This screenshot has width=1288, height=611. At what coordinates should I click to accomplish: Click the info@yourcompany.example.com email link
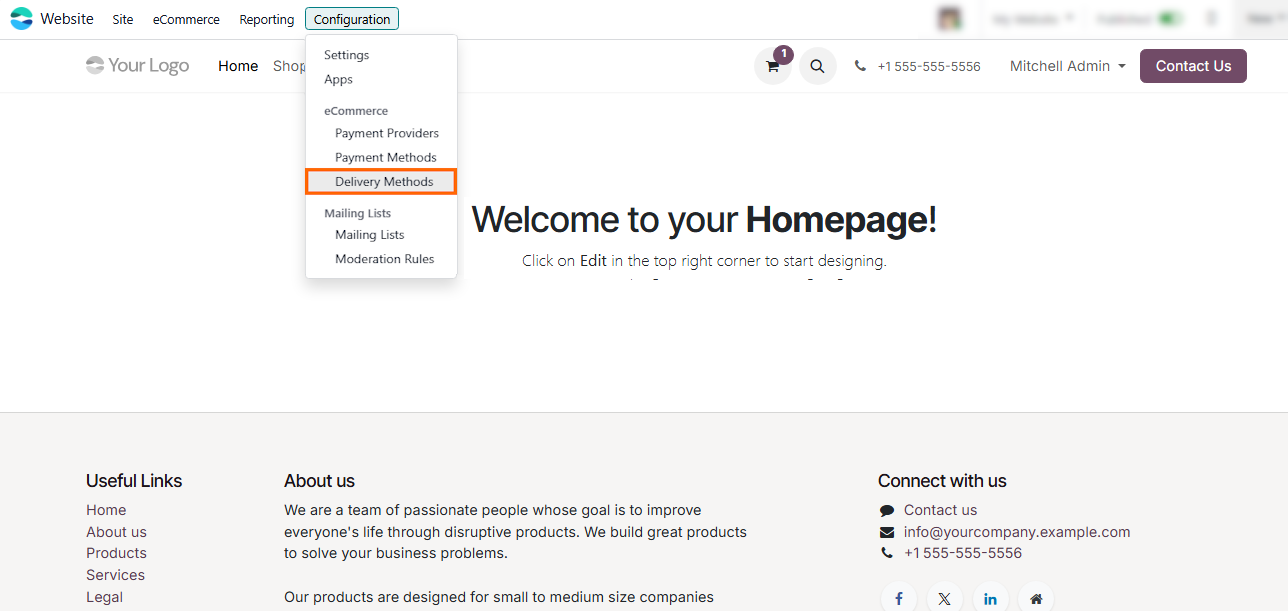[1017, 532]
